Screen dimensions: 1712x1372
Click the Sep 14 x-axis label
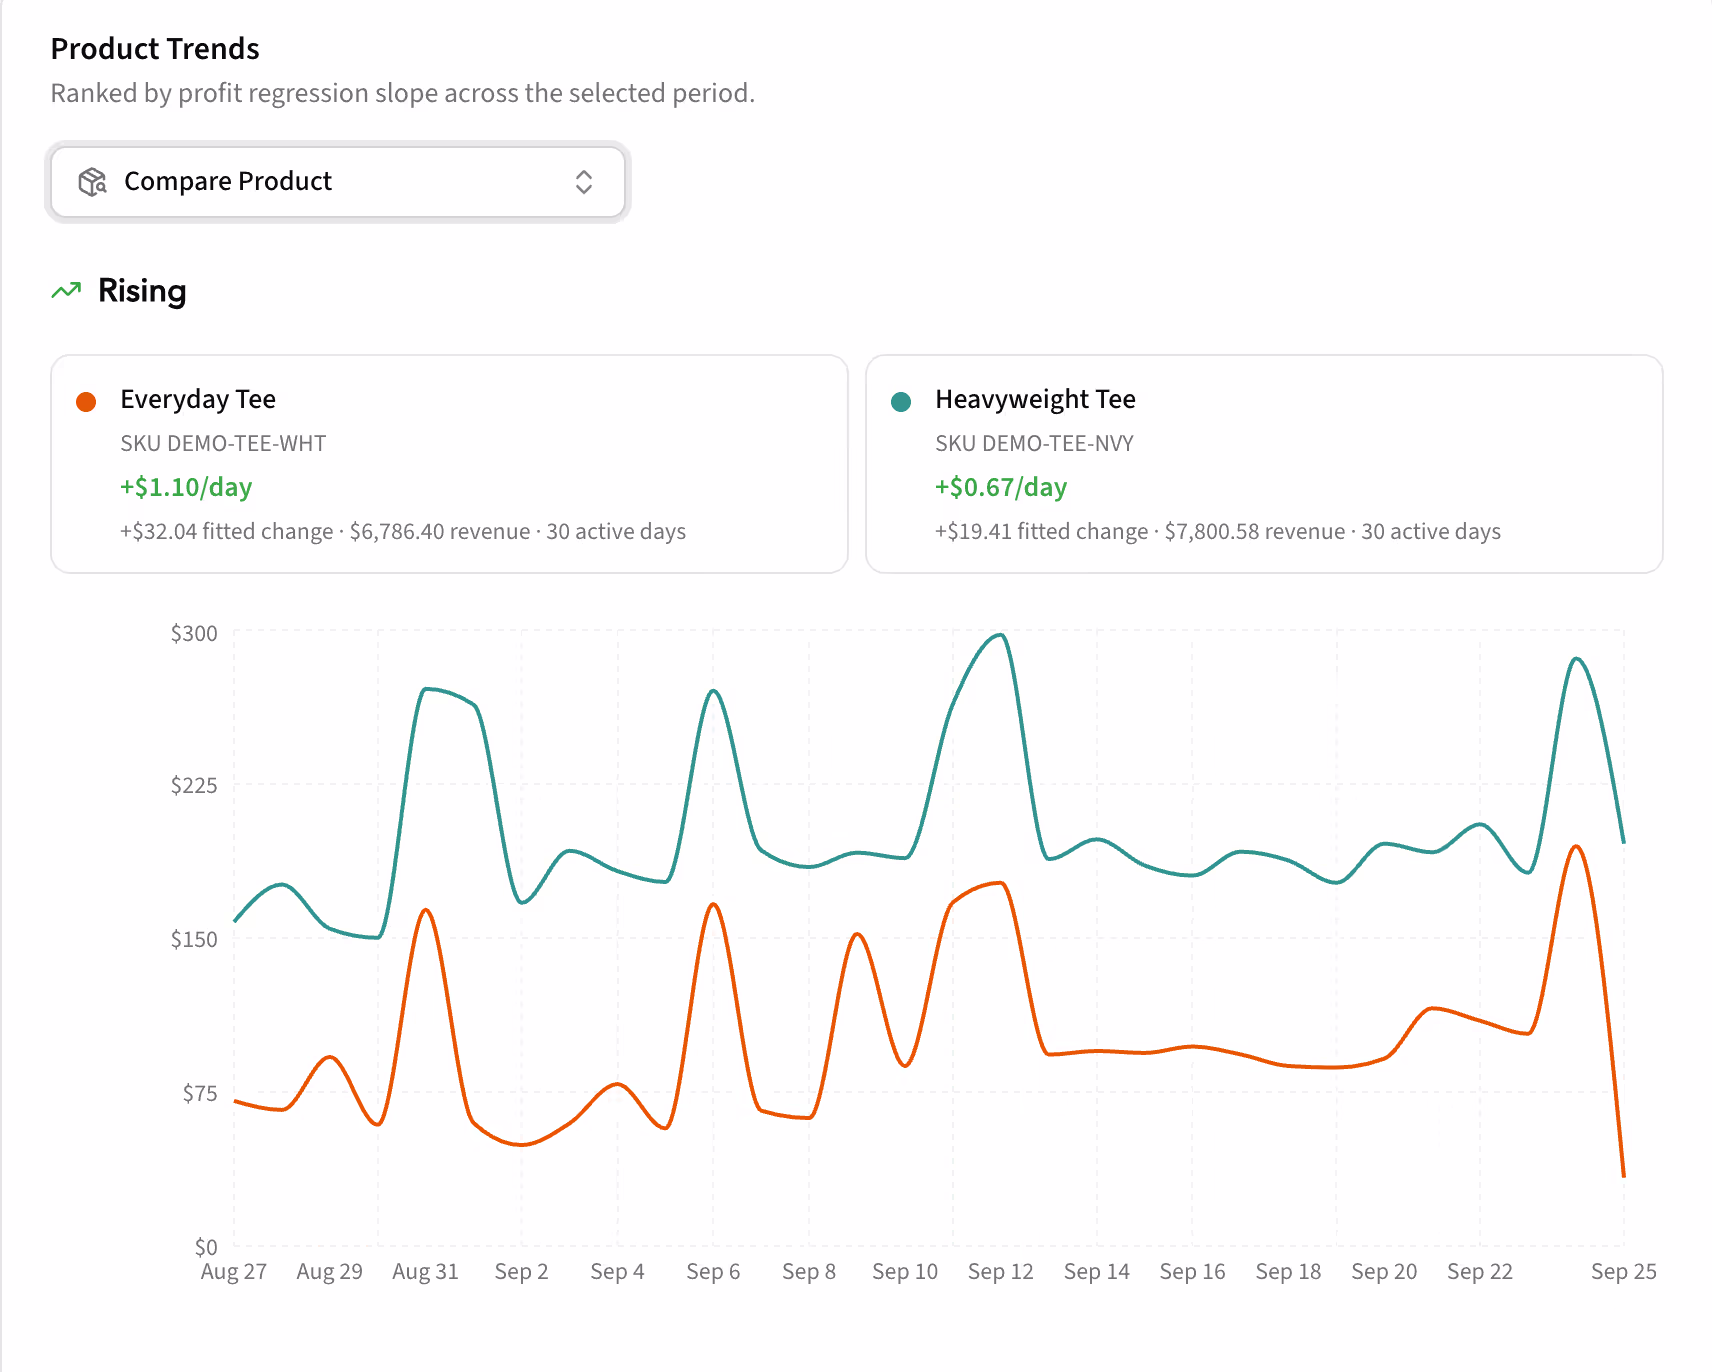pos(1097,1272)
